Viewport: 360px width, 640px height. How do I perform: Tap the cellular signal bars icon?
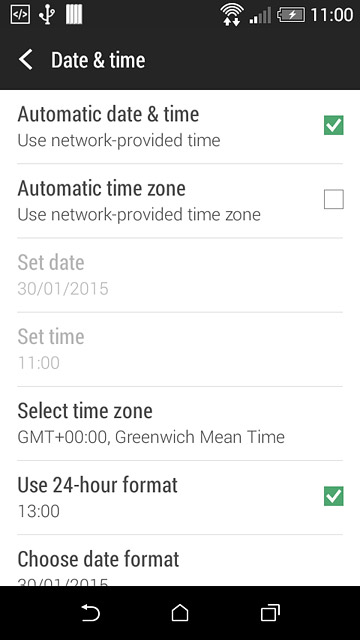point(260,16)
